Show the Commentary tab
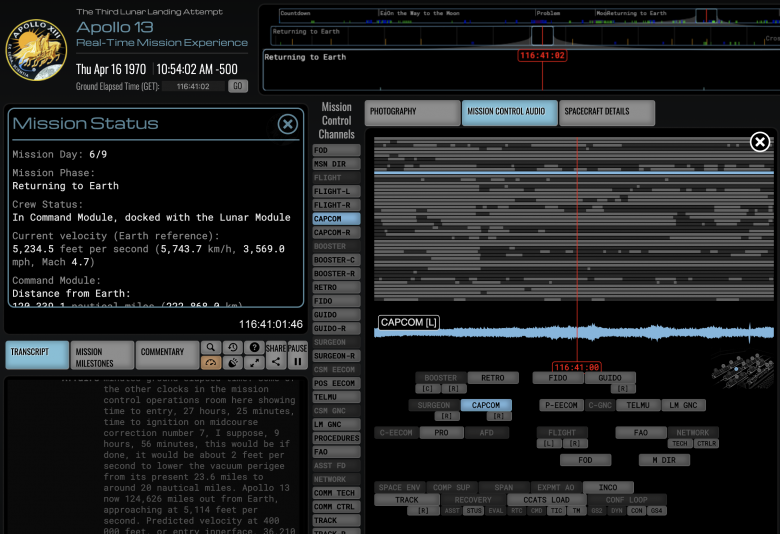 [167, 355]
